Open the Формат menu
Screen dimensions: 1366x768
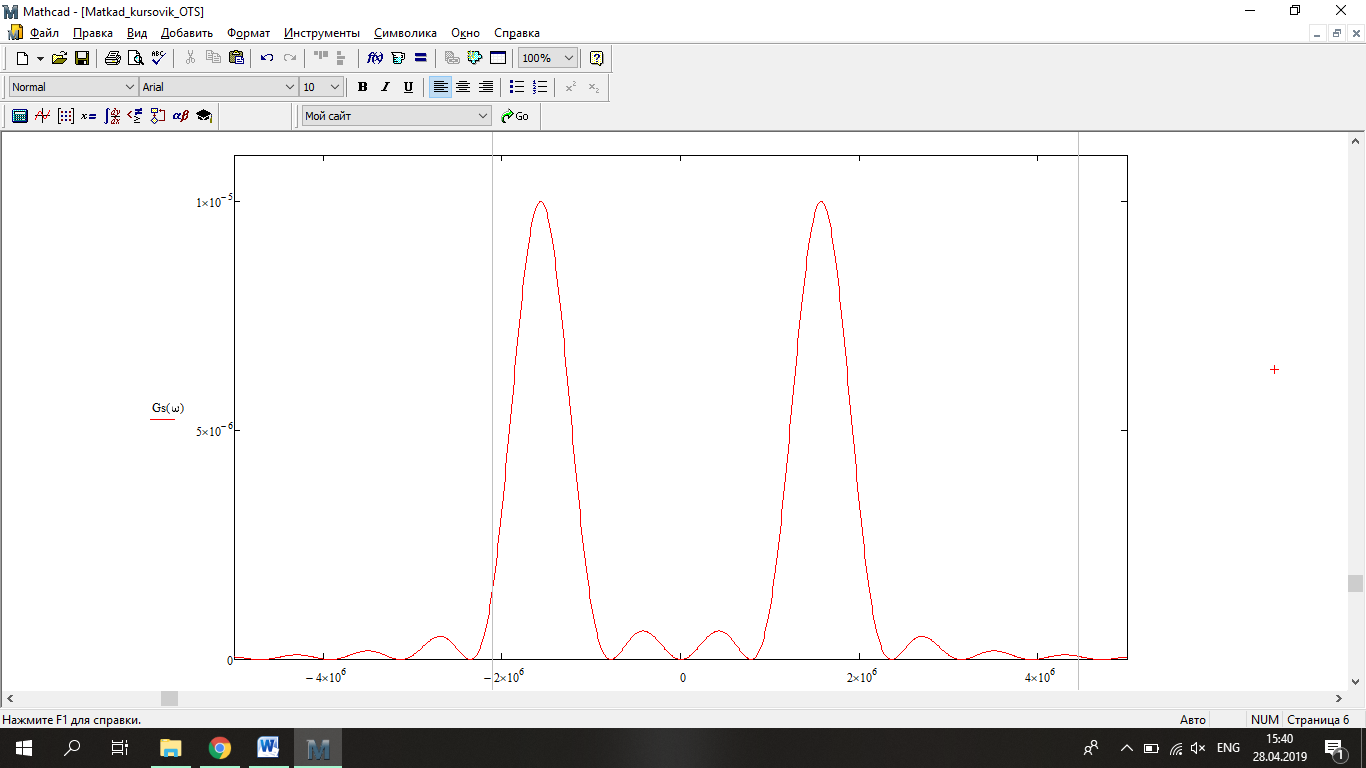click(x=248, y=33)
